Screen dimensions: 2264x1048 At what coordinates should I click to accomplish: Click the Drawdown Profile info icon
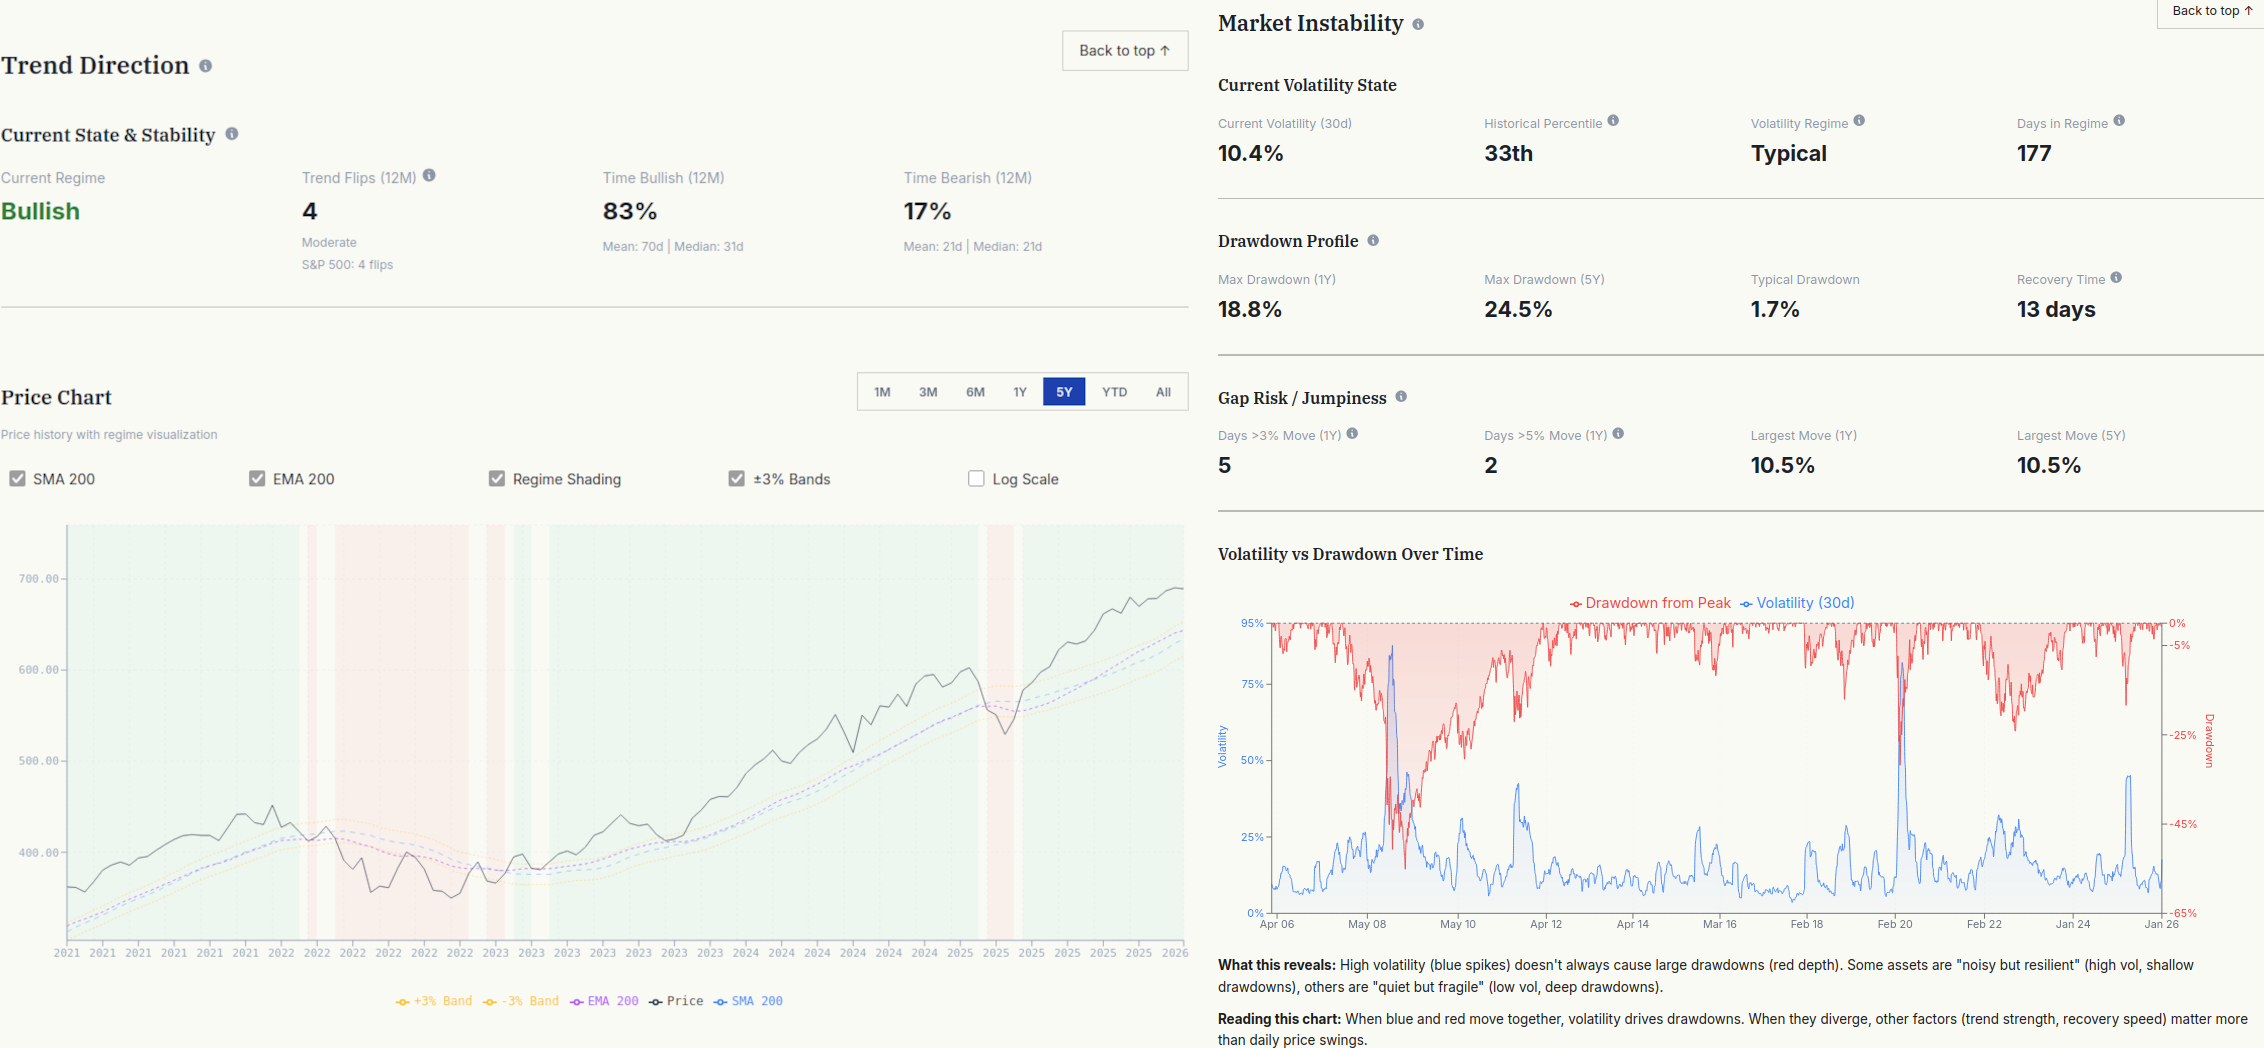point(1374,240)
